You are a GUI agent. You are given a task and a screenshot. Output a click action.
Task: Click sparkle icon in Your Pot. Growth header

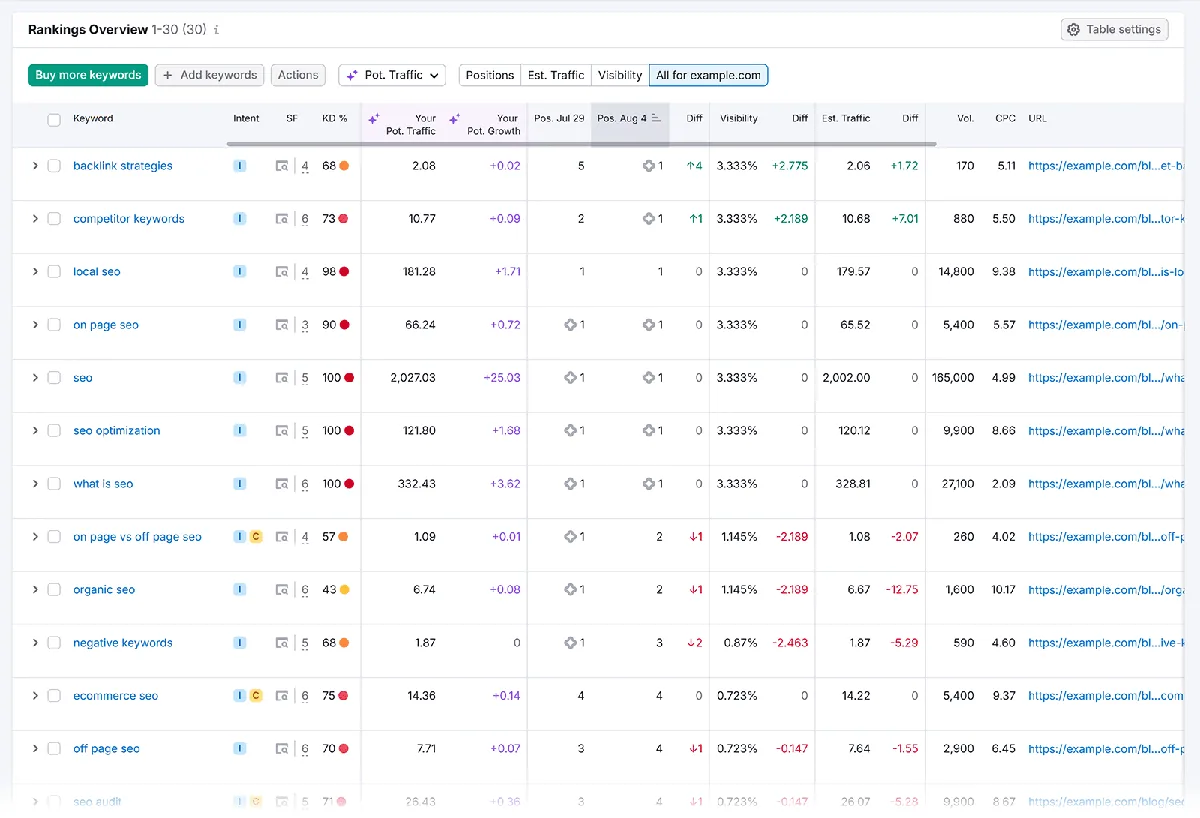point(455,119)
